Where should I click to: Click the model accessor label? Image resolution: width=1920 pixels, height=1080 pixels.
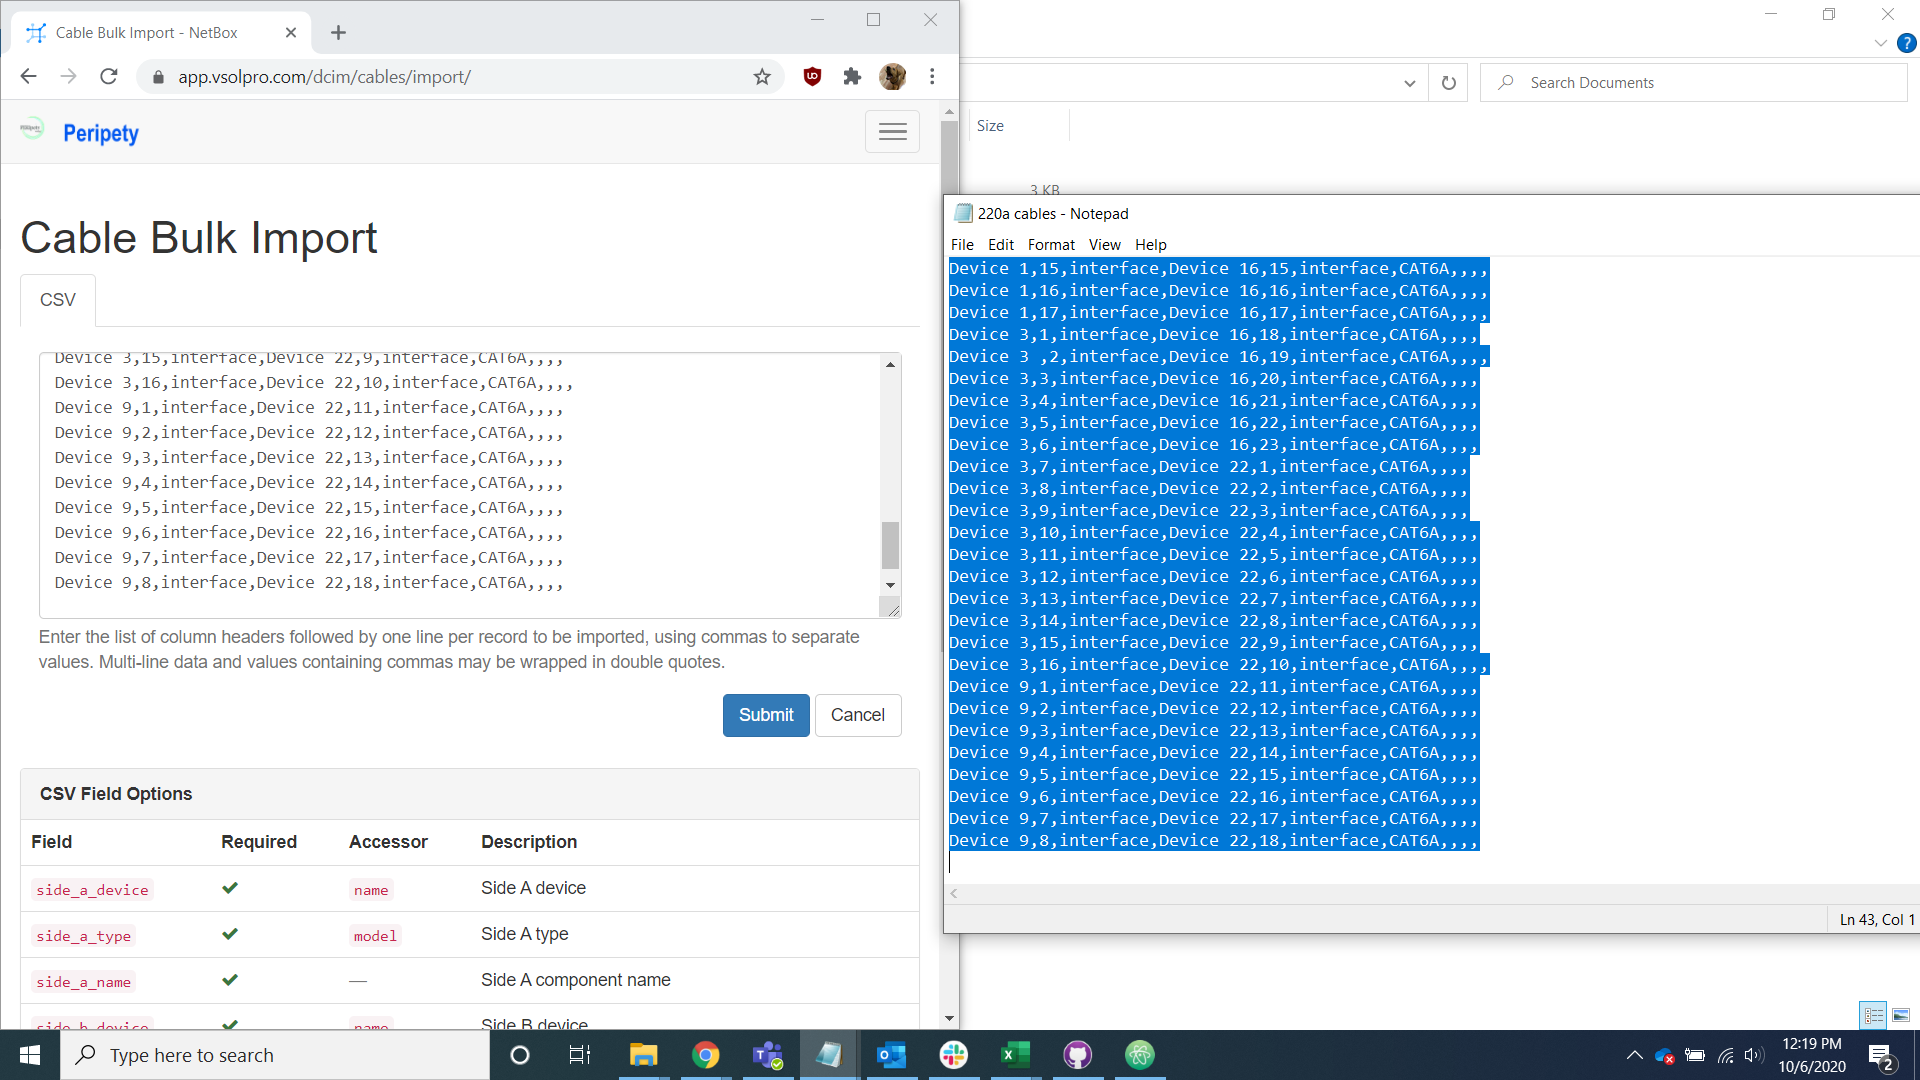(375, 936)
